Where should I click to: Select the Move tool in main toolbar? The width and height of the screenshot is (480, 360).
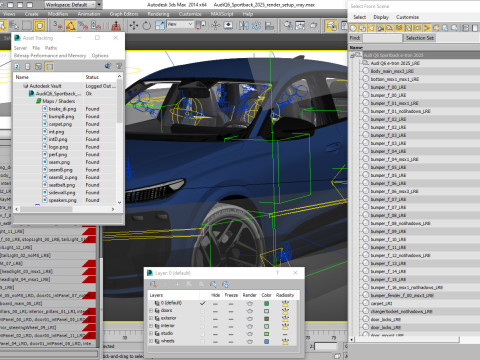[x=134, y=25]
